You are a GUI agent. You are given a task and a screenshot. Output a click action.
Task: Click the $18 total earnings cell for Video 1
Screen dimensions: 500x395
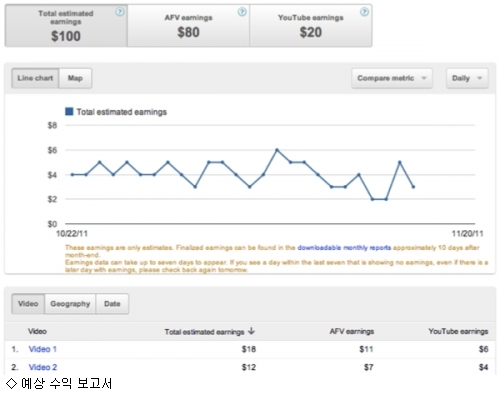249,349
